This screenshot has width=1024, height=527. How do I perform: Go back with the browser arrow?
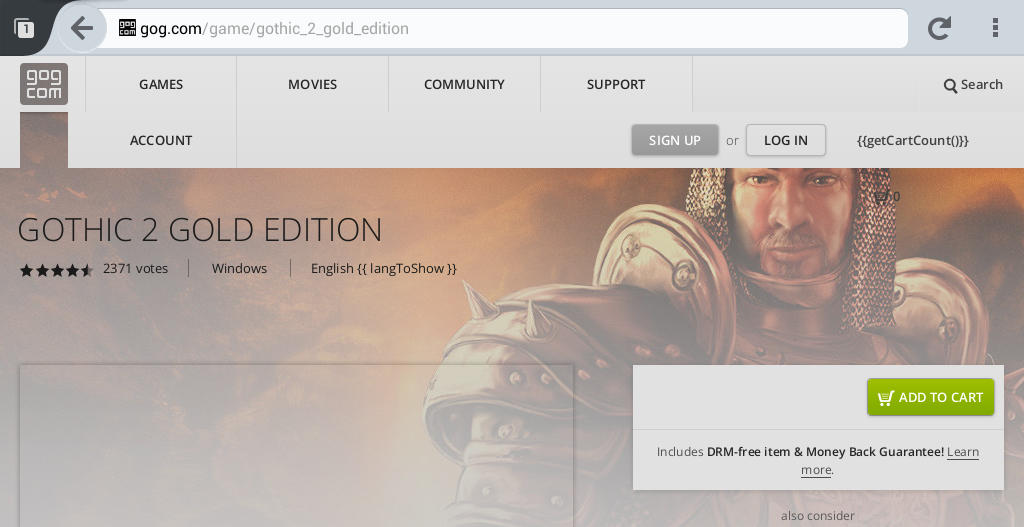pos(82,28)
